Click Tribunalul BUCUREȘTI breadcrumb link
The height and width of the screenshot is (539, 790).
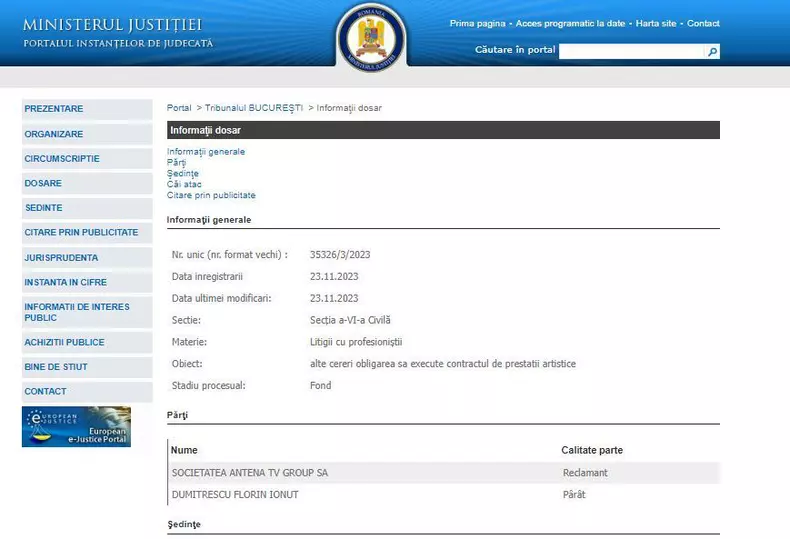coord(253,108)
